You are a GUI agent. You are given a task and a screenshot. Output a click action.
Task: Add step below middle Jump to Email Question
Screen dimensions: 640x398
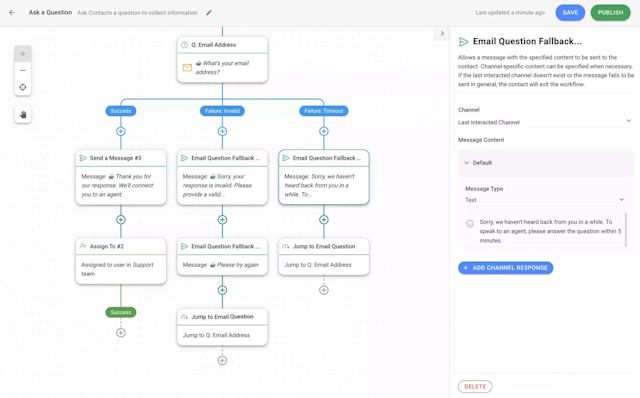click(222, 360)
